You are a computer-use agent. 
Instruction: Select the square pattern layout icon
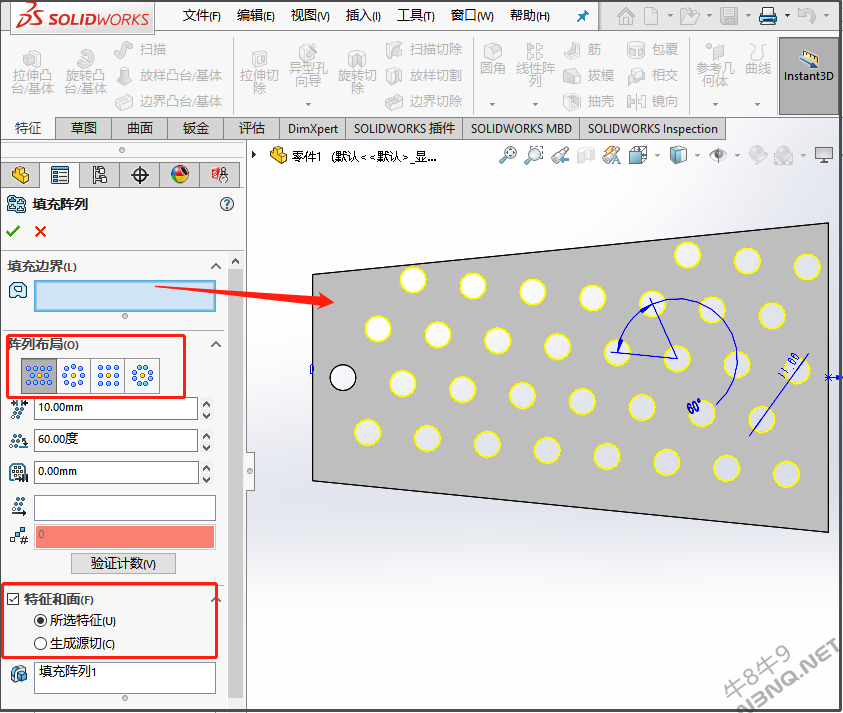tap(108, 375)
